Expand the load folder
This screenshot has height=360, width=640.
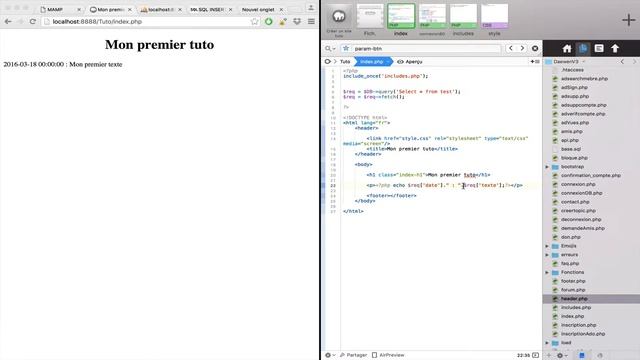tap(547, 343)
